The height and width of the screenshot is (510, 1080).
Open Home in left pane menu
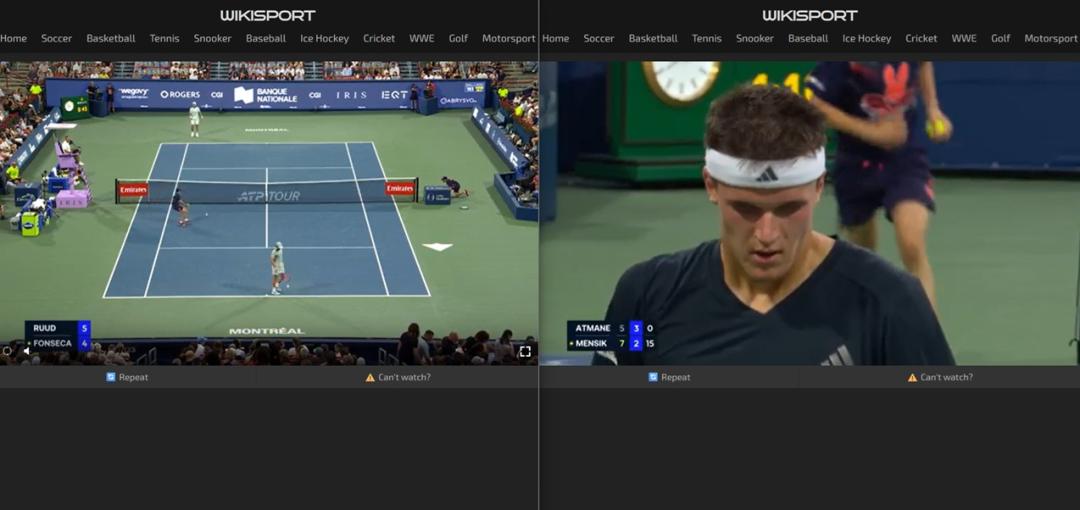[x=13, y=39]
